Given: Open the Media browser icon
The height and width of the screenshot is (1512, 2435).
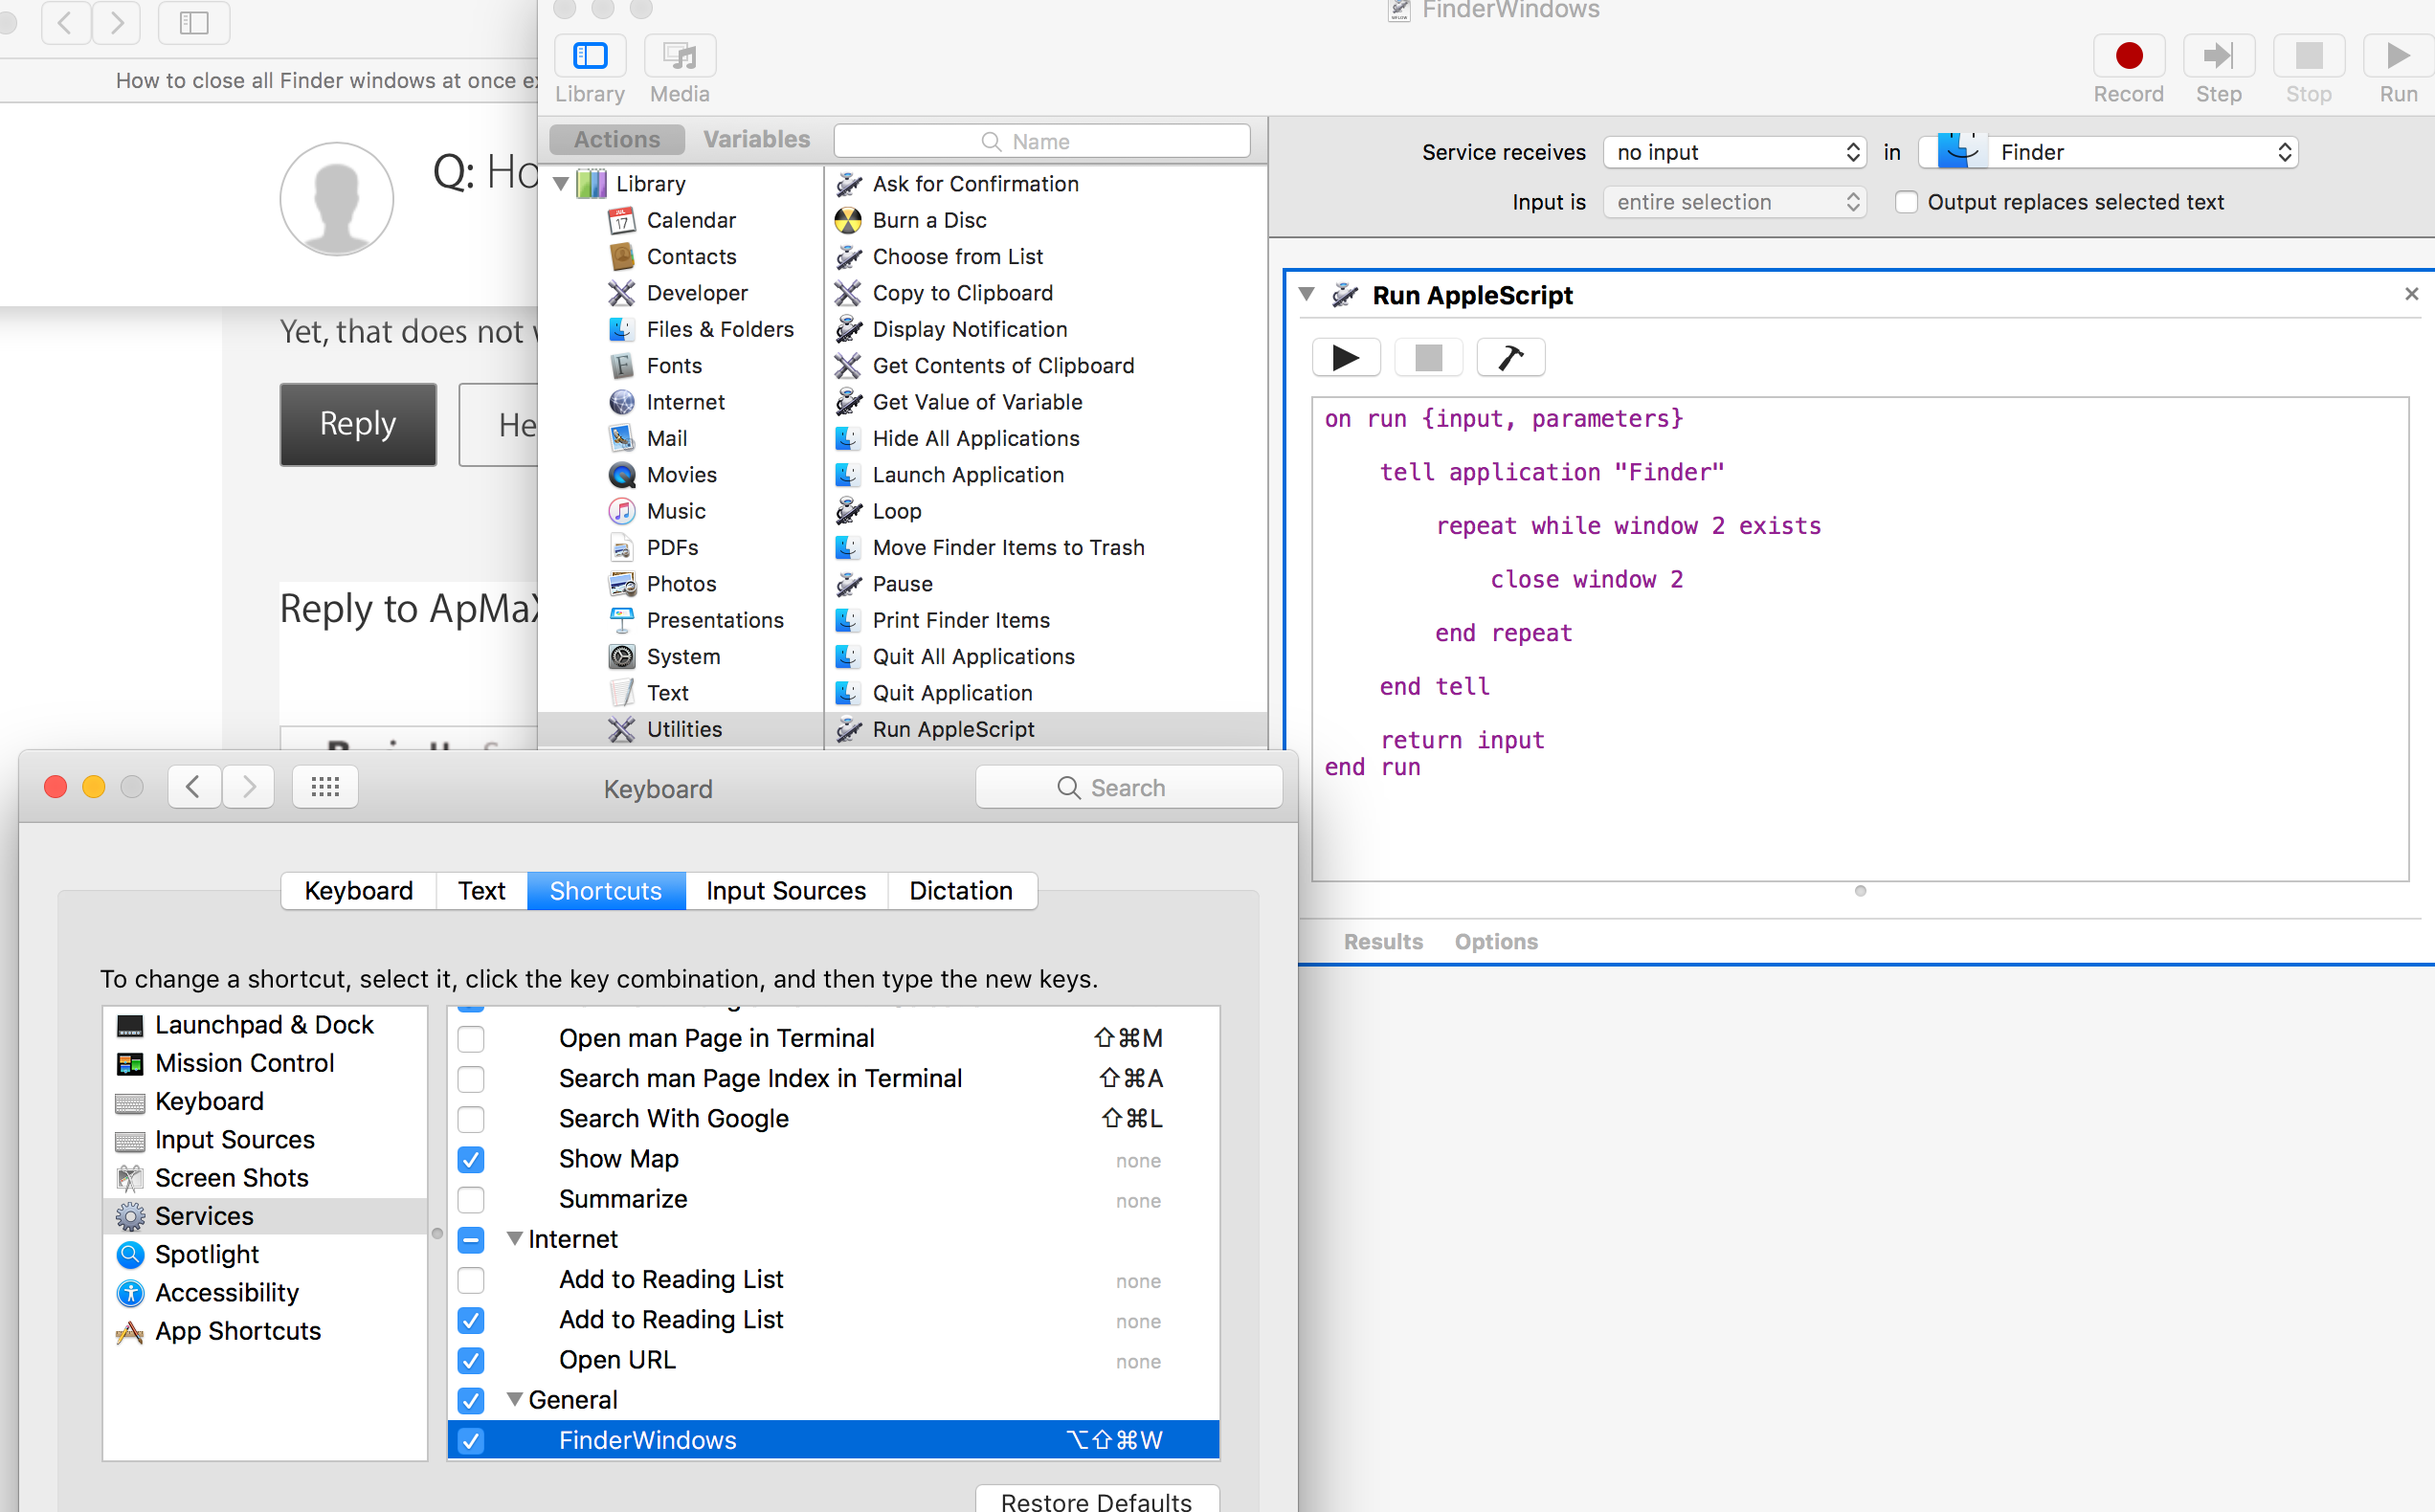Looking at the screenshot, I should 679,57.
